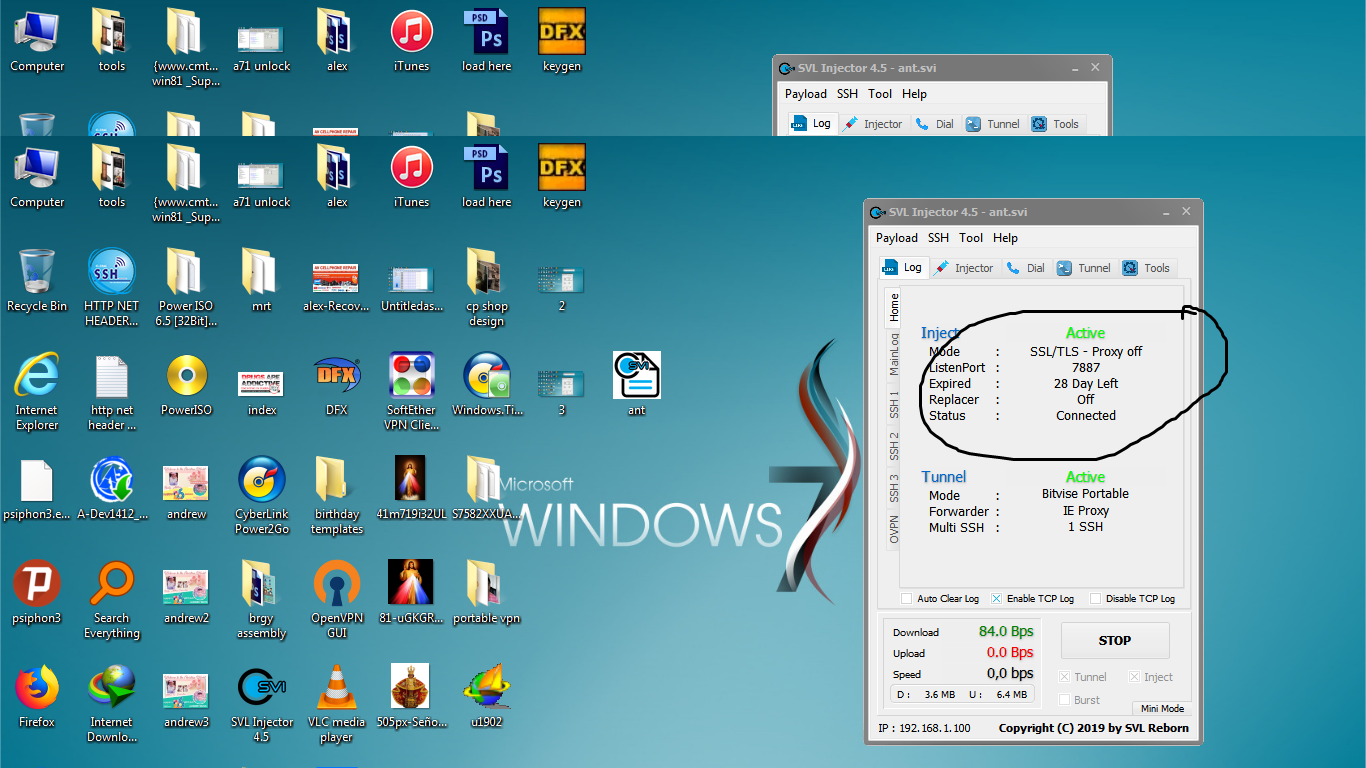Click the "84.0 Bps" download rate
This screenshot has width=1366, height=768.
[1006, 631]
